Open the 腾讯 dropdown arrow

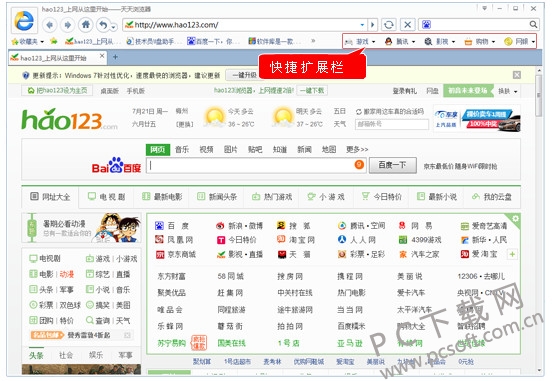tap(413, 42)
